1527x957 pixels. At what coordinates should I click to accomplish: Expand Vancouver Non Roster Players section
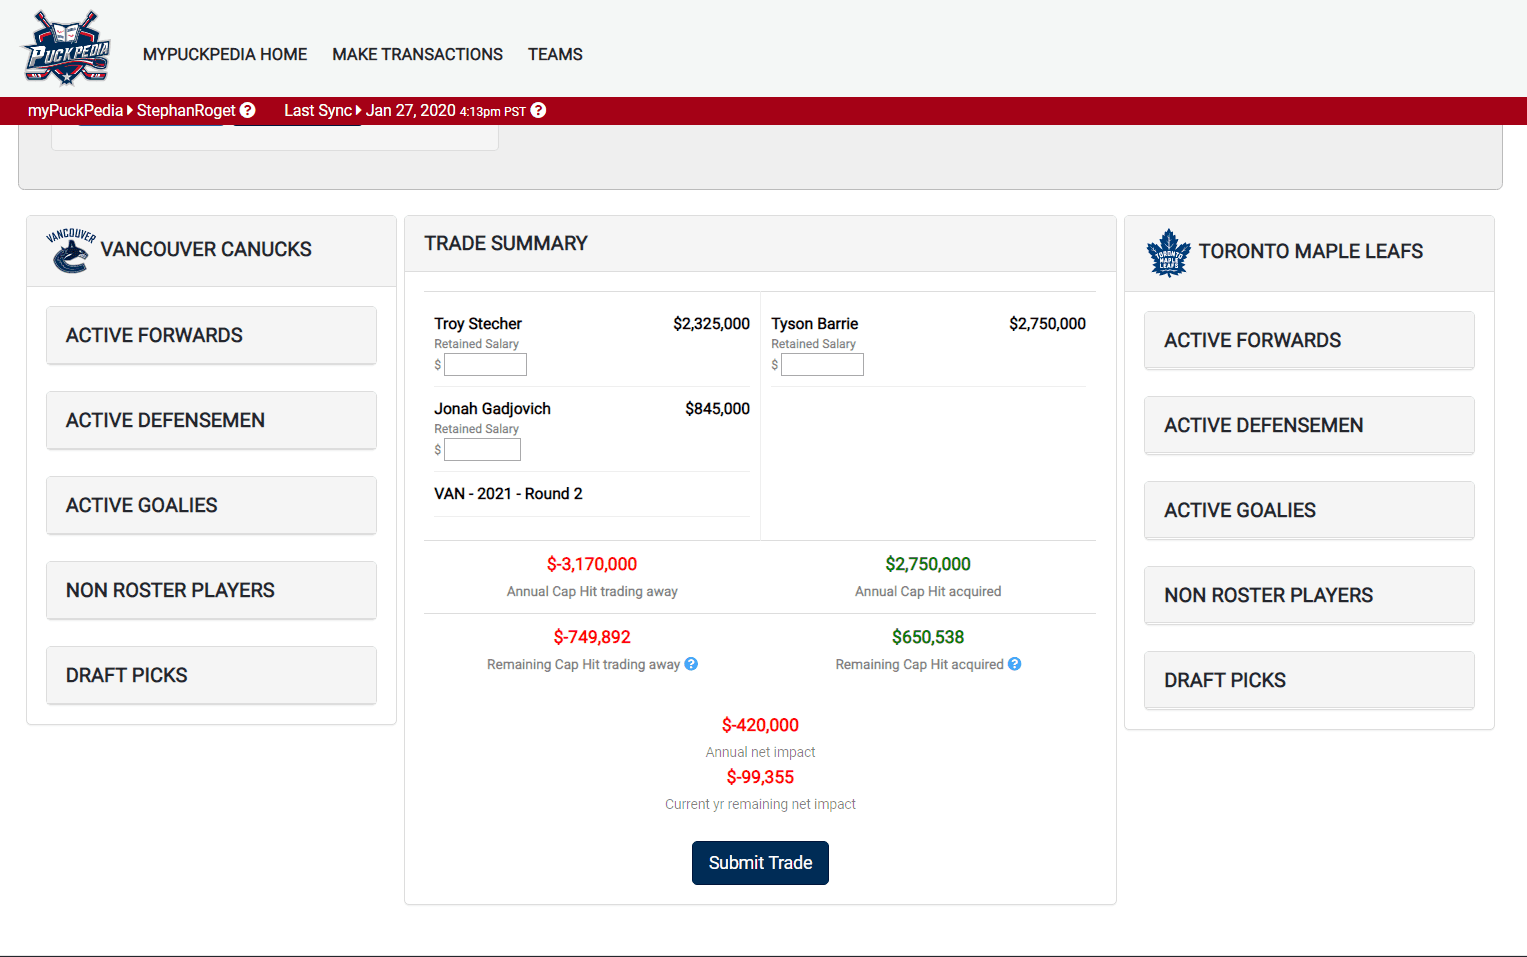click(x=211, y=591)
